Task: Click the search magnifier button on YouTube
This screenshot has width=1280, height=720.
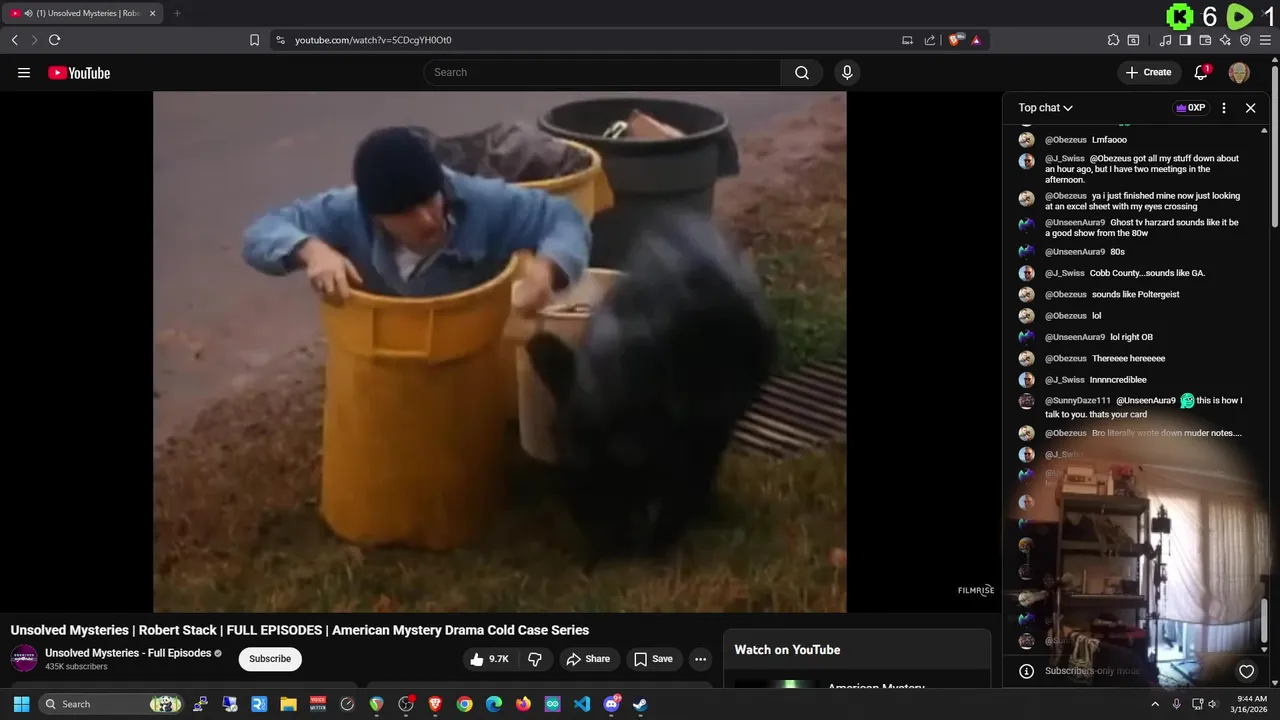Action: 802,72
